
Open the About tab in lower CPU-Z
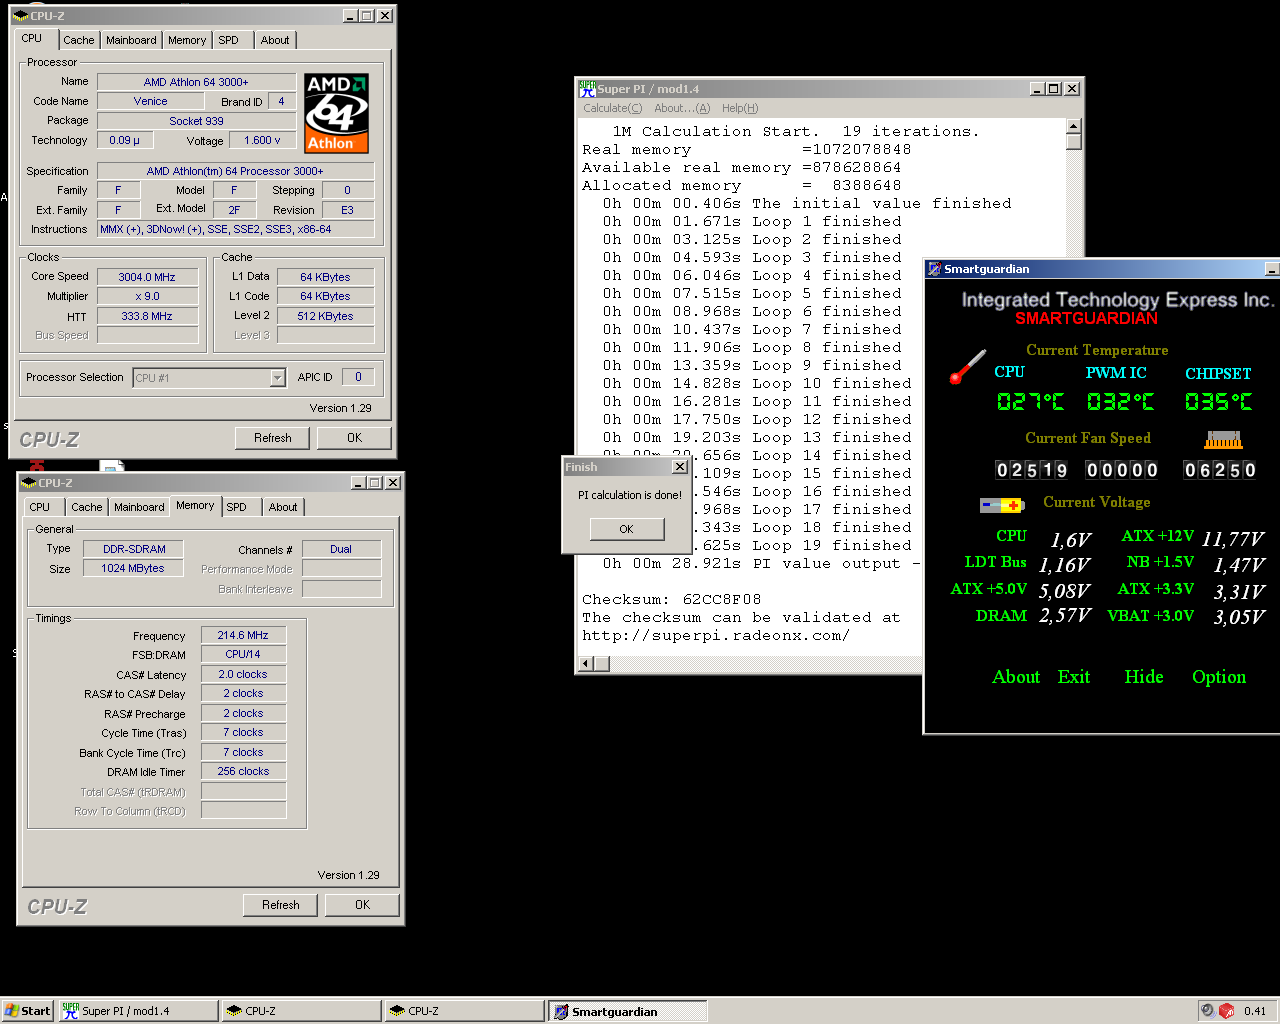point(283,507)
